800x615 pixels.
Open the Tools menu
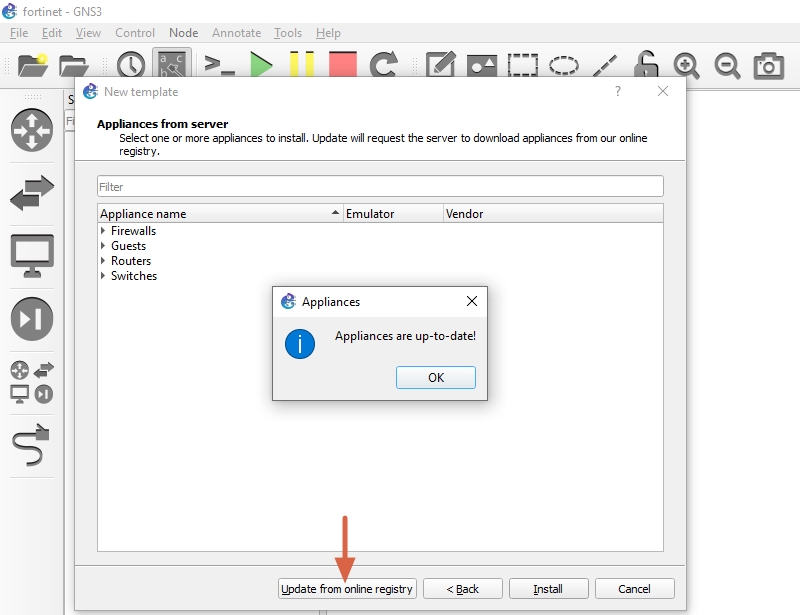click(x=288, y=33)
